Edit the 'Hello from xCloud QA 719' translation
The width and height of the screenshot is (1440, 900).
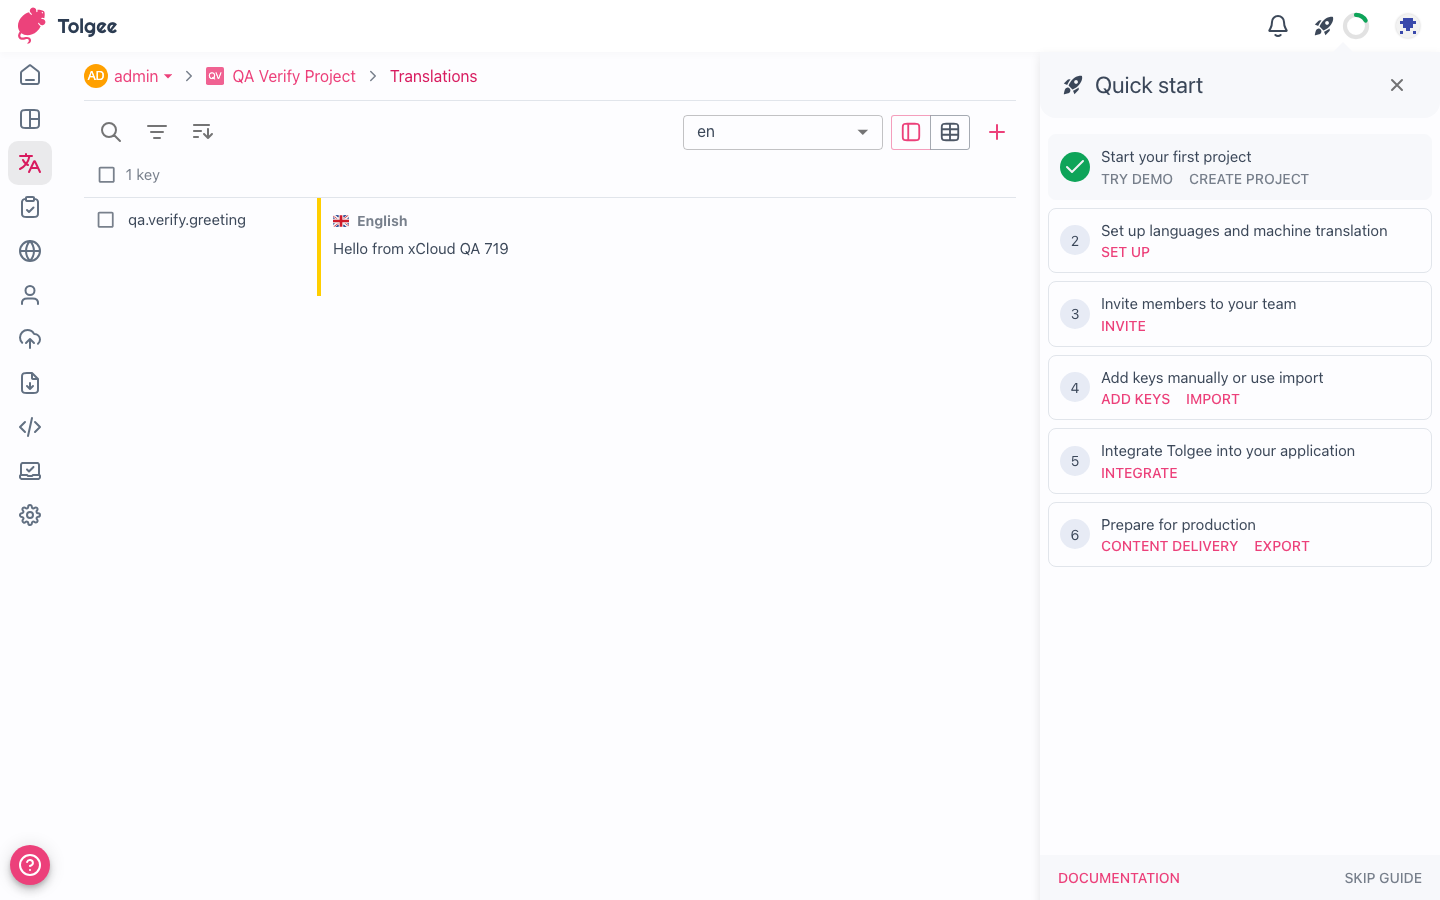pos(420,249)
